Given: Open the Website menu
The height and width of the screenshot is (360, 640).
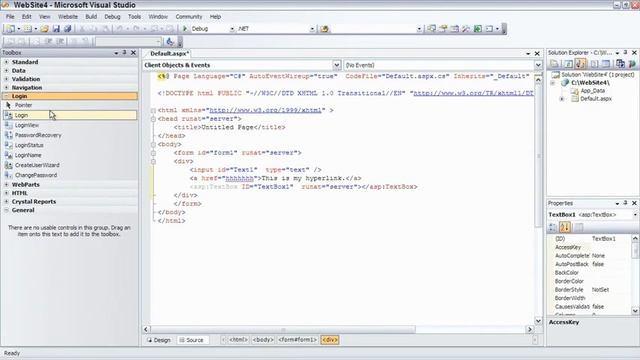Looking at the screenshot, I should pyautogui.click(x=68, y=17).
